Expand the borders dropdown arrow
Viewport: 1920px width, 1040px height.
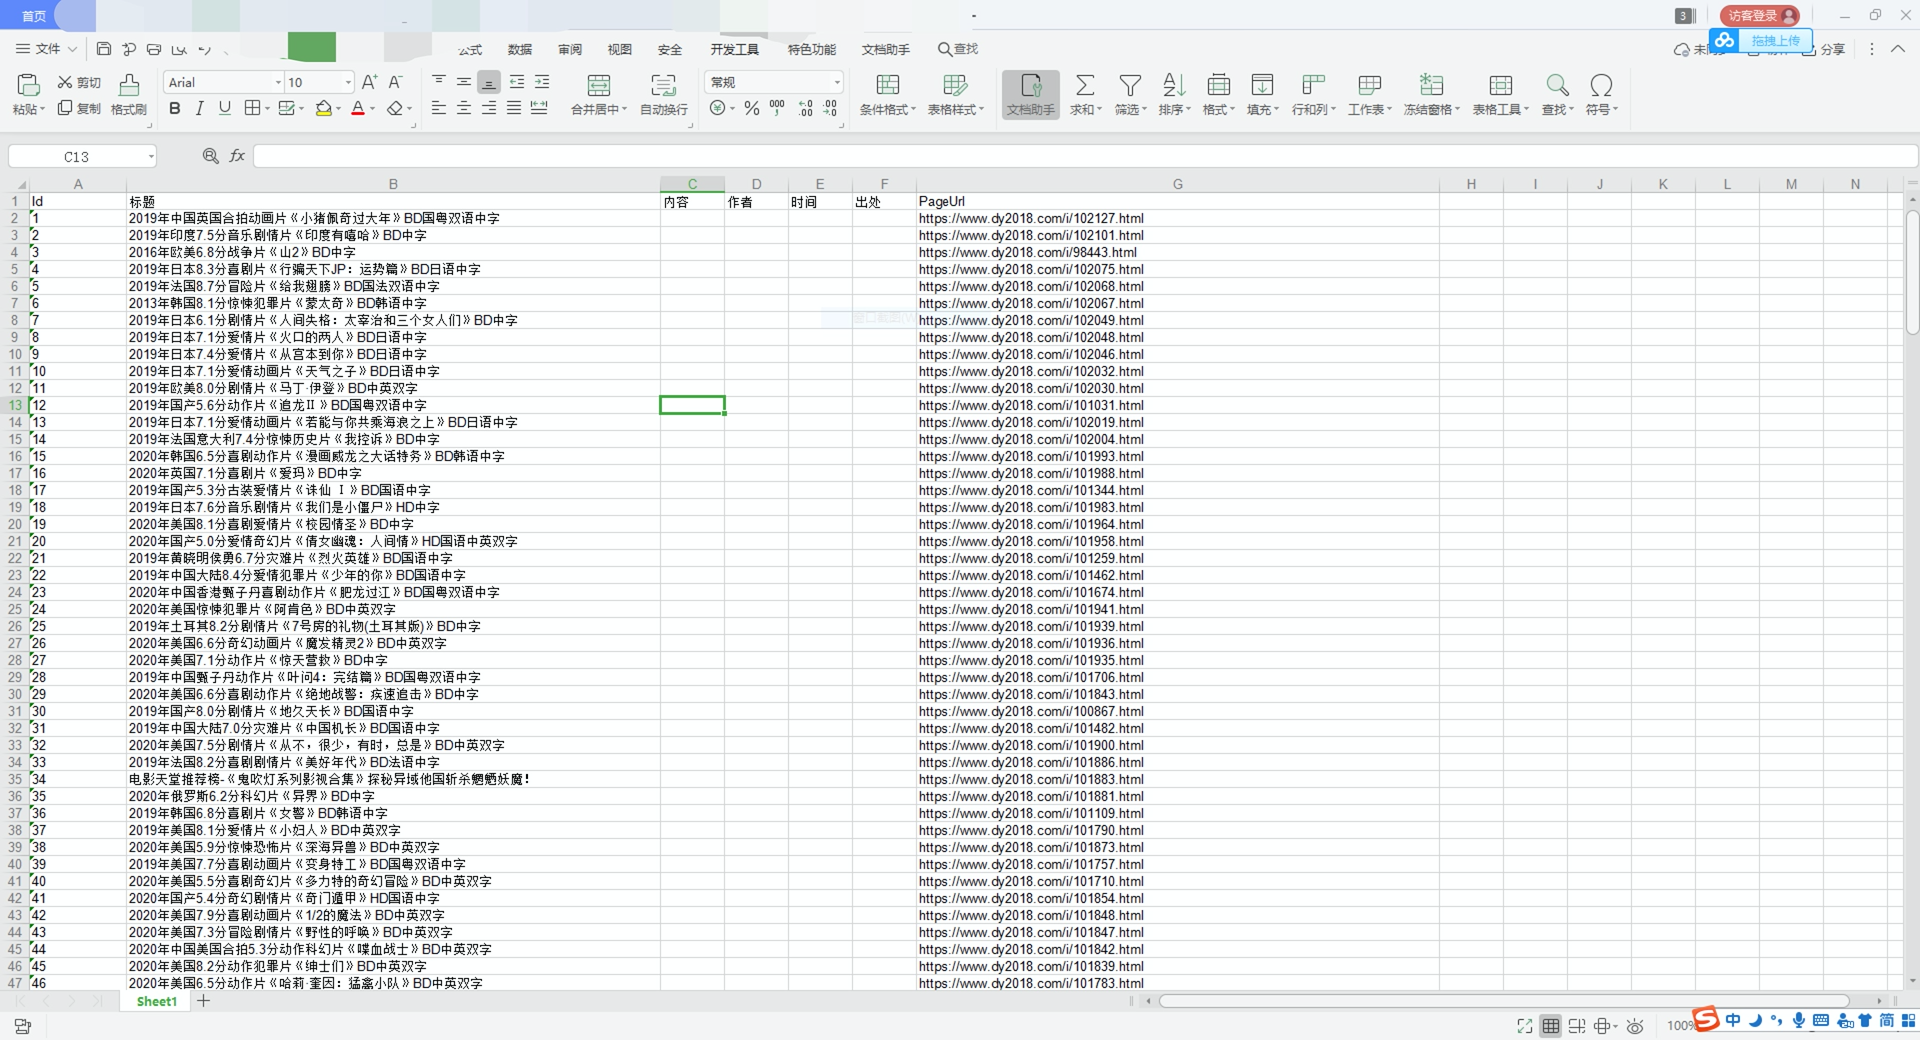[x=267, y=109]
